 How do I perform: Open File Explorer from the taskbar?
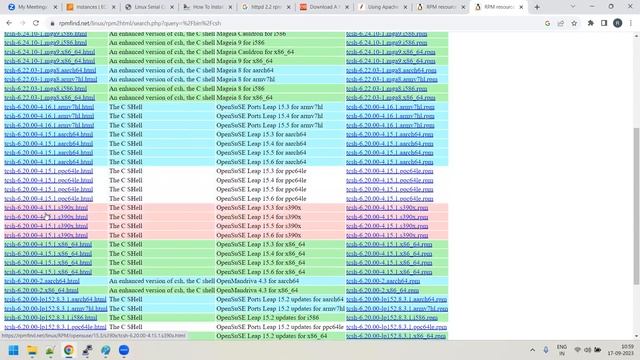pos(32,350)
